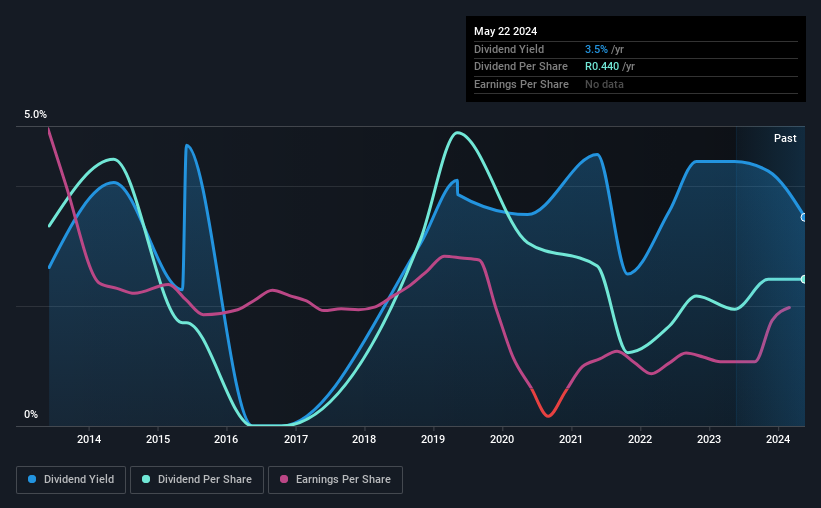The image size is (821, 508).
Task: Click the 2022 x-axis label
Action: coord(640,439)
